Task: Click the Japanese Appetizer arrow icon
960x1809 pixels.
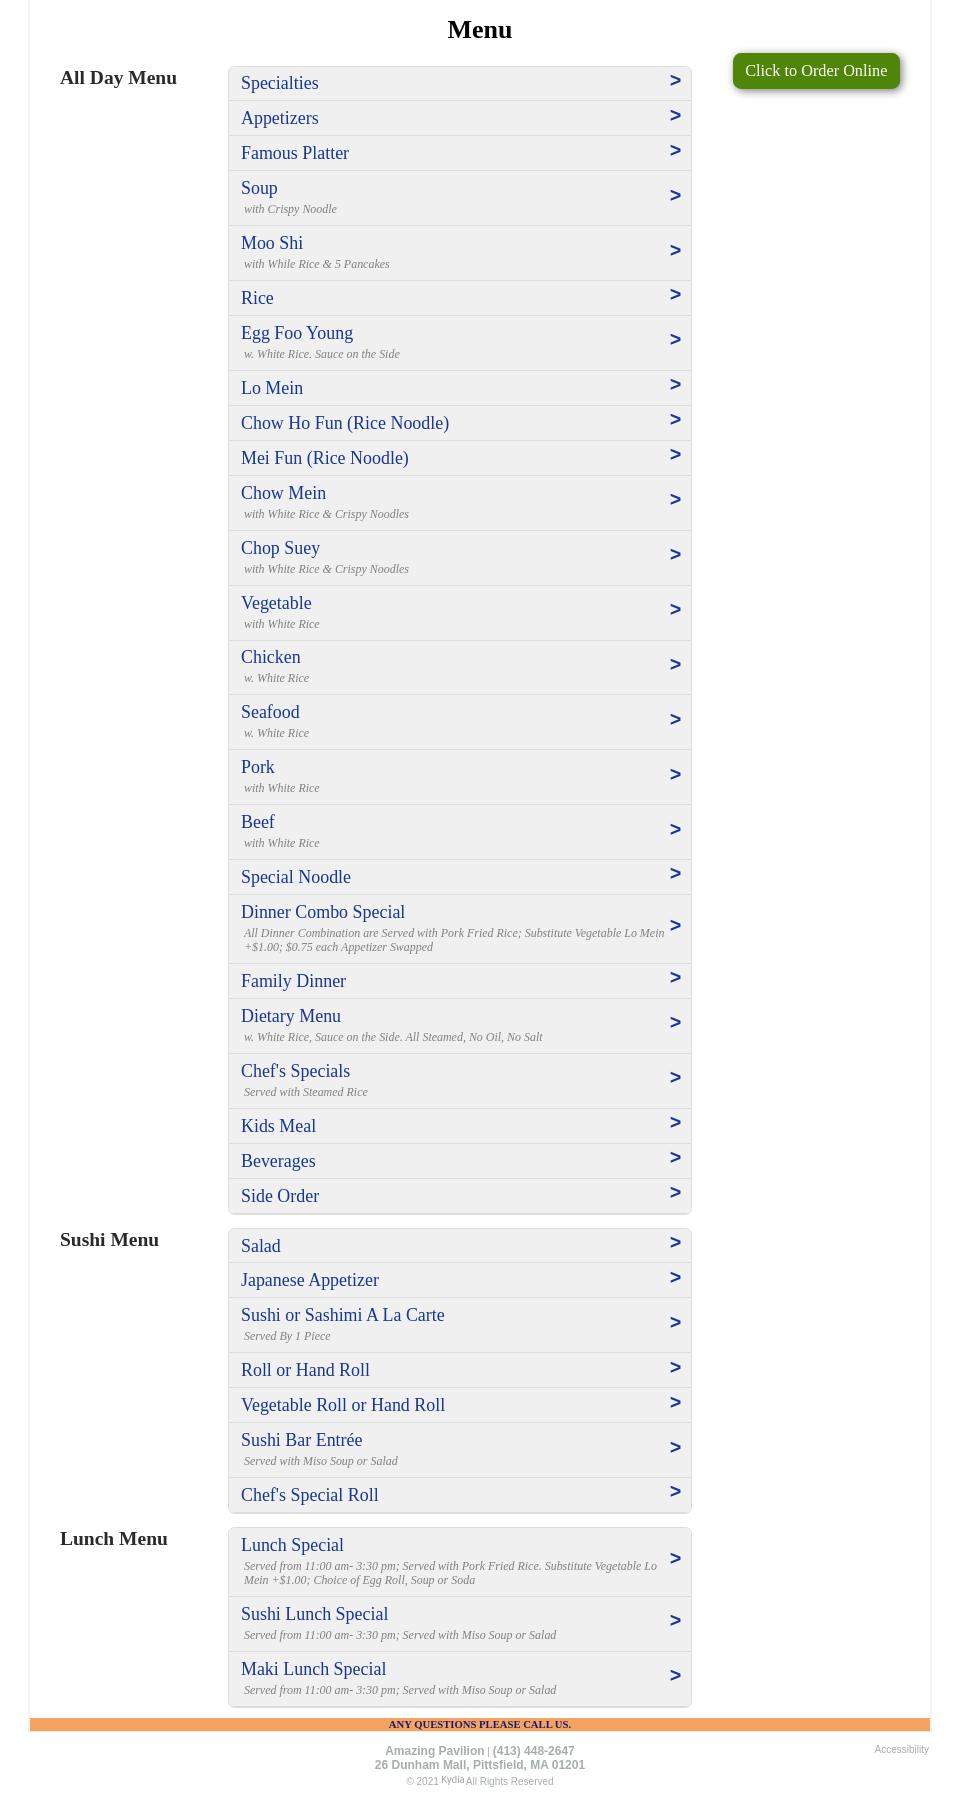Action: tap(675, 1278)
